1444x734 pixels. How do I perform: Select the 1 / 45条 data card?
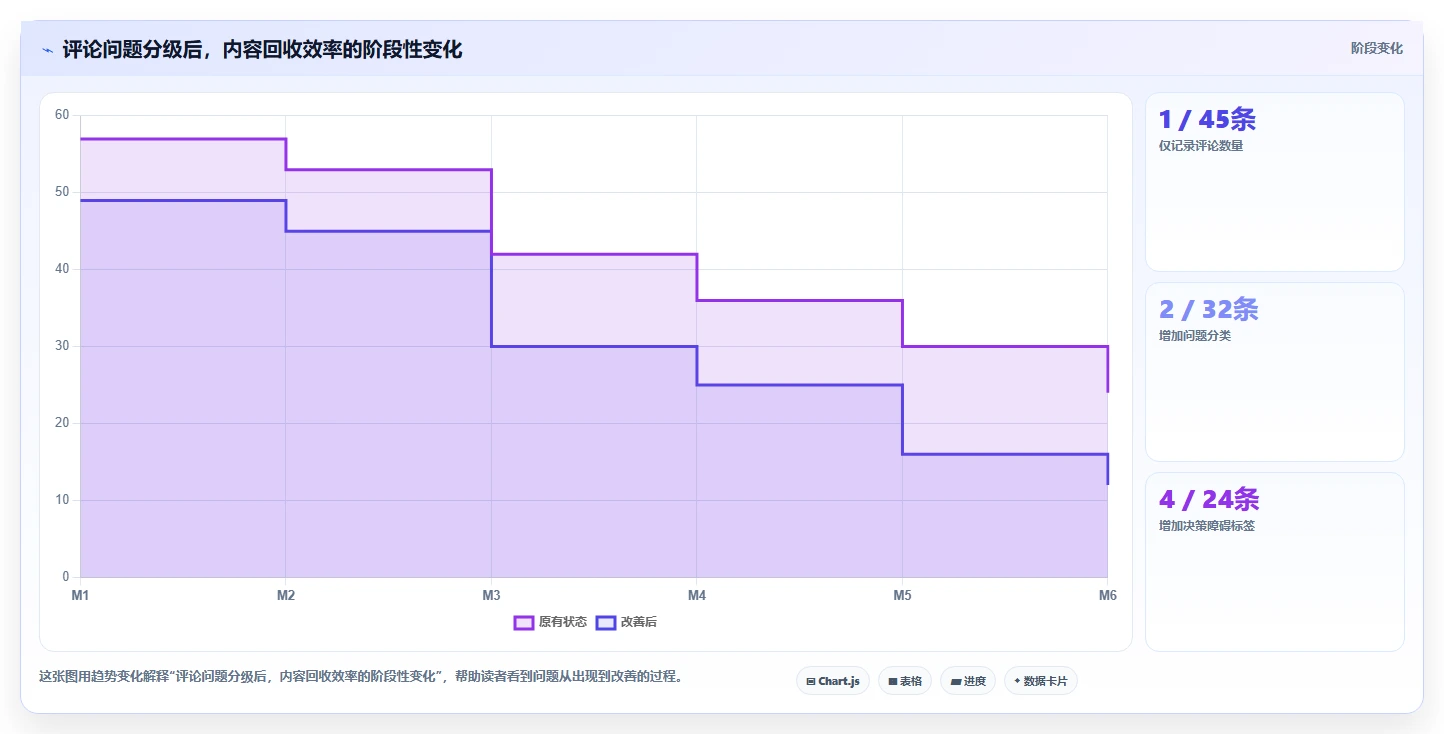1274,182
